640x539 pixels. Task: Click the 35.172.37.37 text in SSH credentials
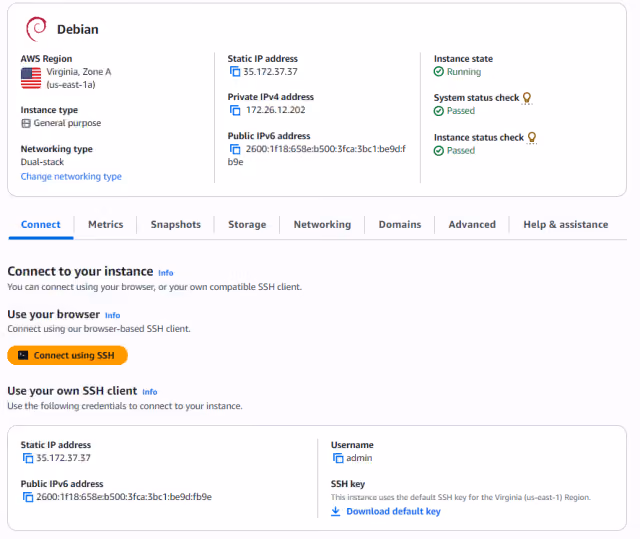[63, 458]
